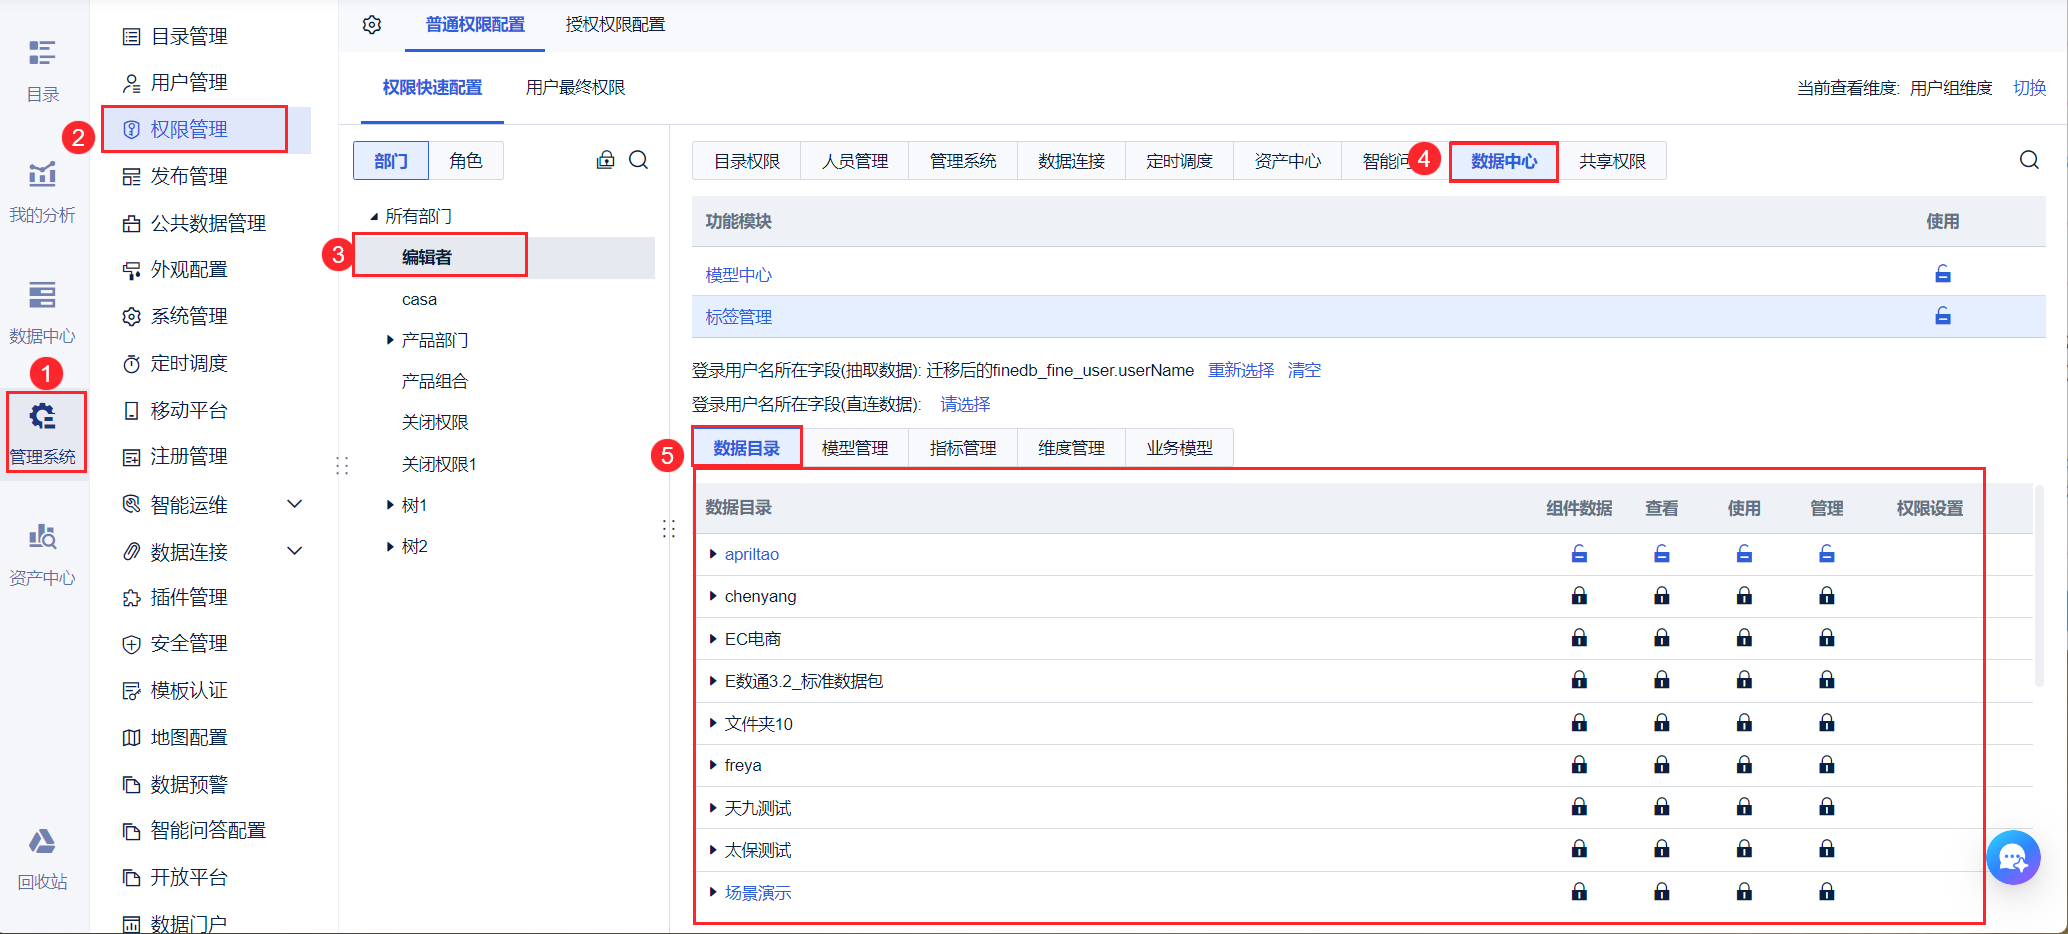Open the 模型中心 module link
The image size is (2068, 934).
click(x=738, y=275)
